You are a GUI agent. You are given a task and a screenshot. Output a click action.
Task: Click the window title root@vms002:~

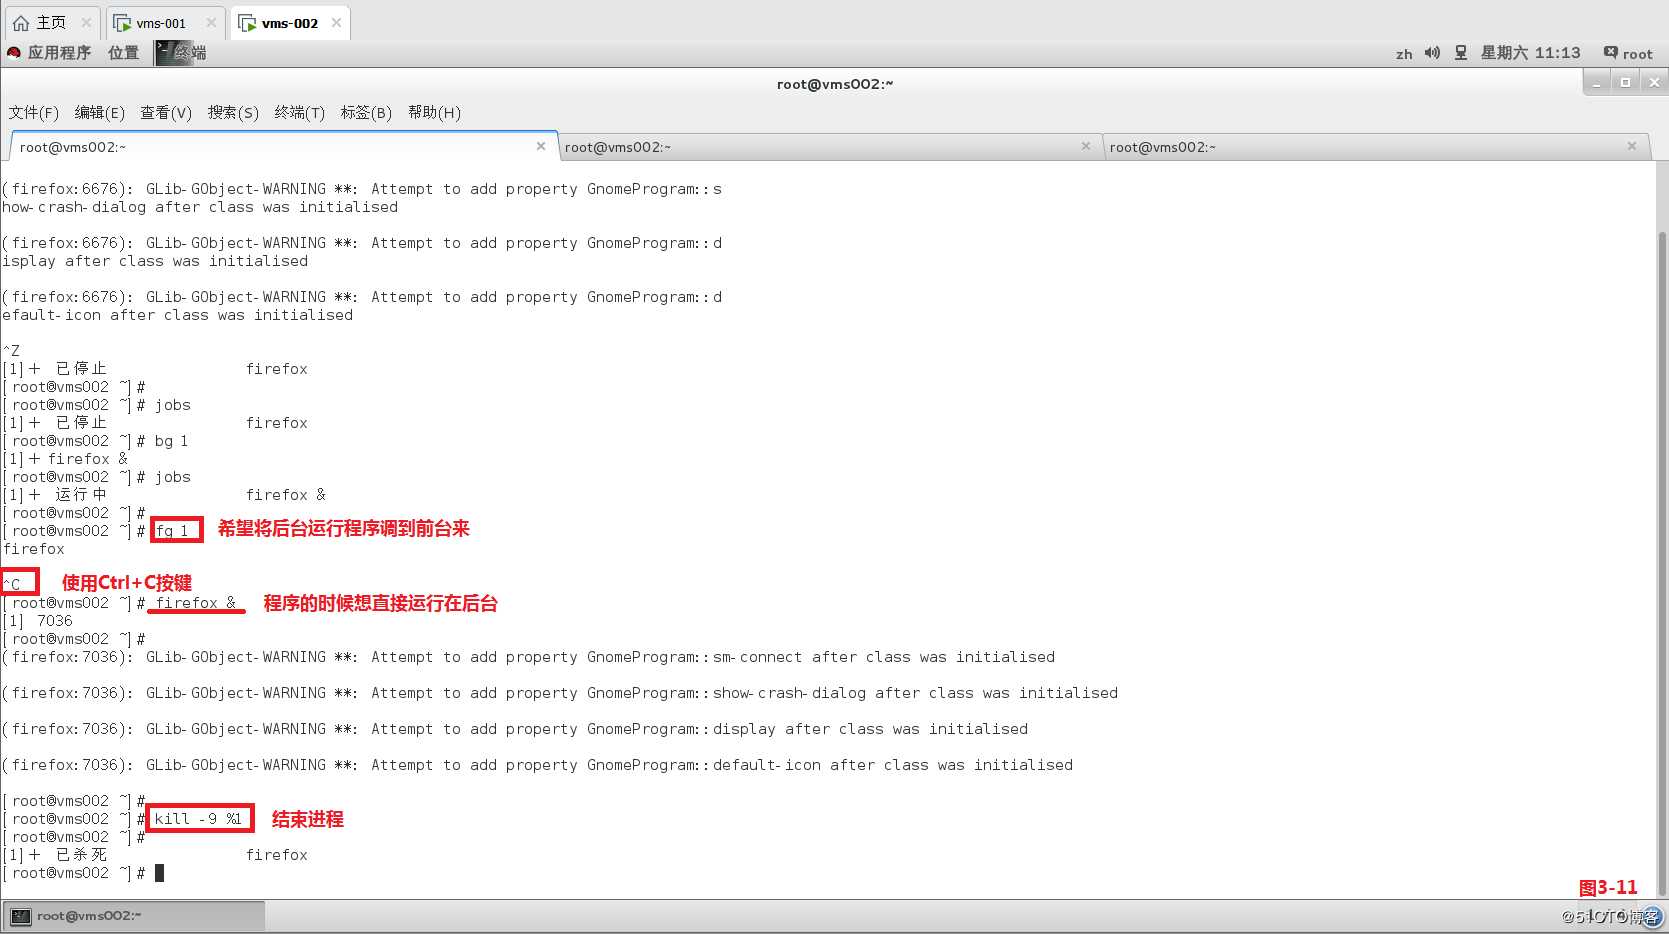pos(834,83)
